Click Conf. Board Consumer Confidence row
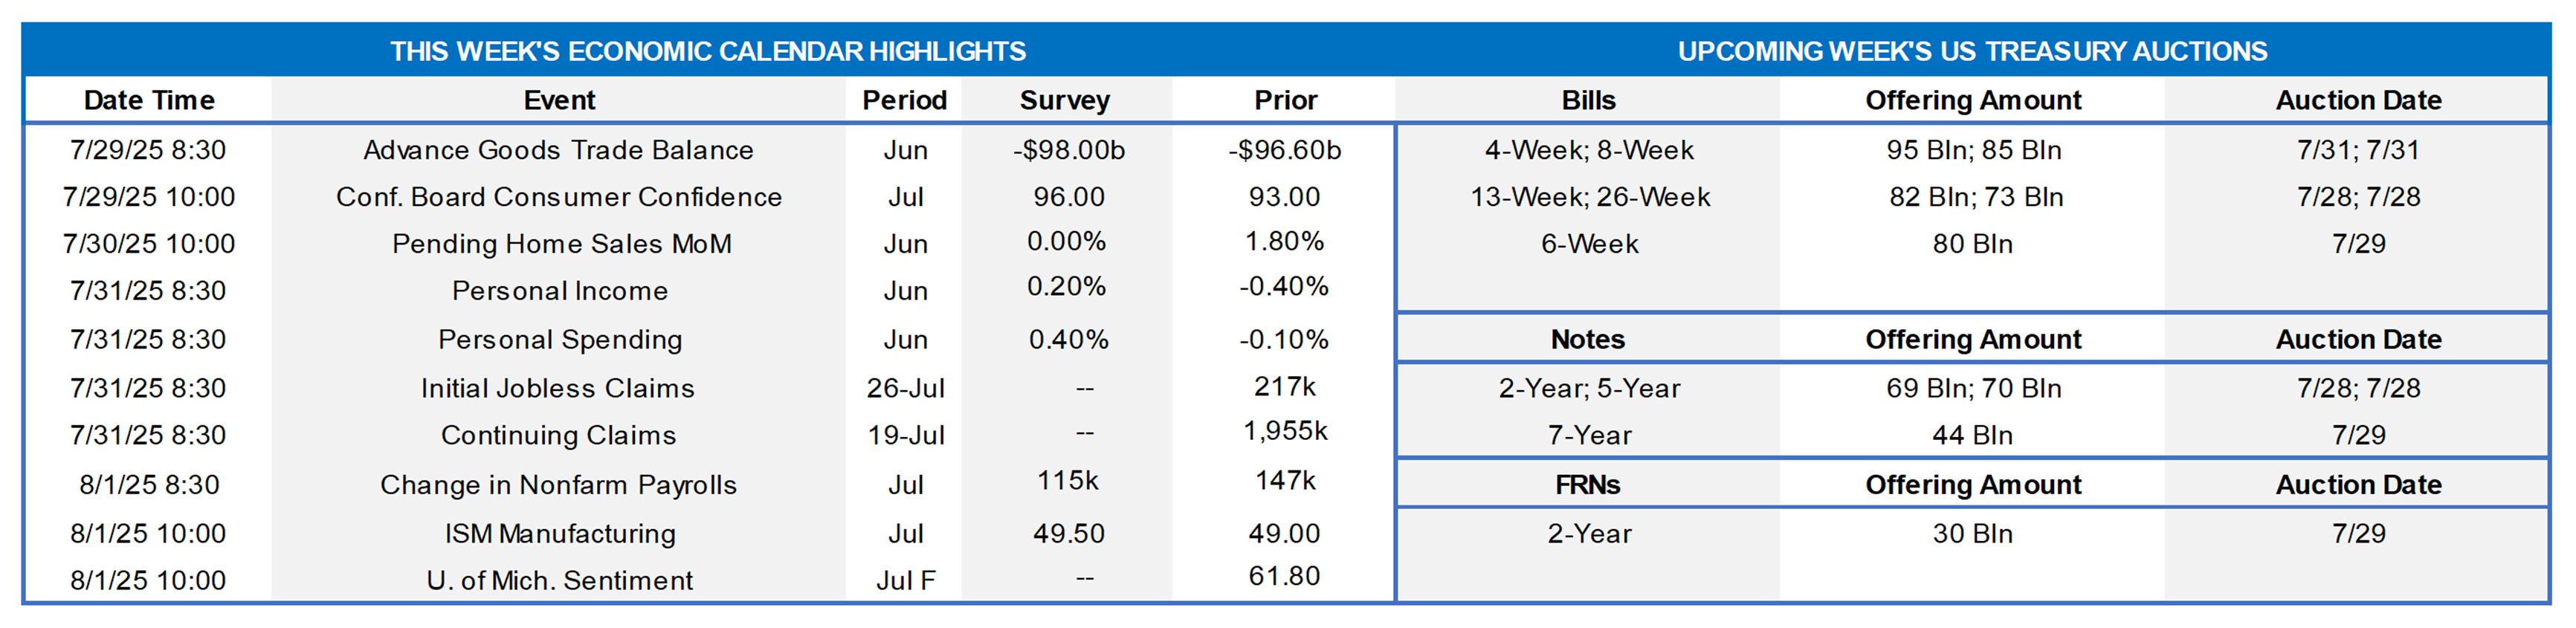 (558, 197)
